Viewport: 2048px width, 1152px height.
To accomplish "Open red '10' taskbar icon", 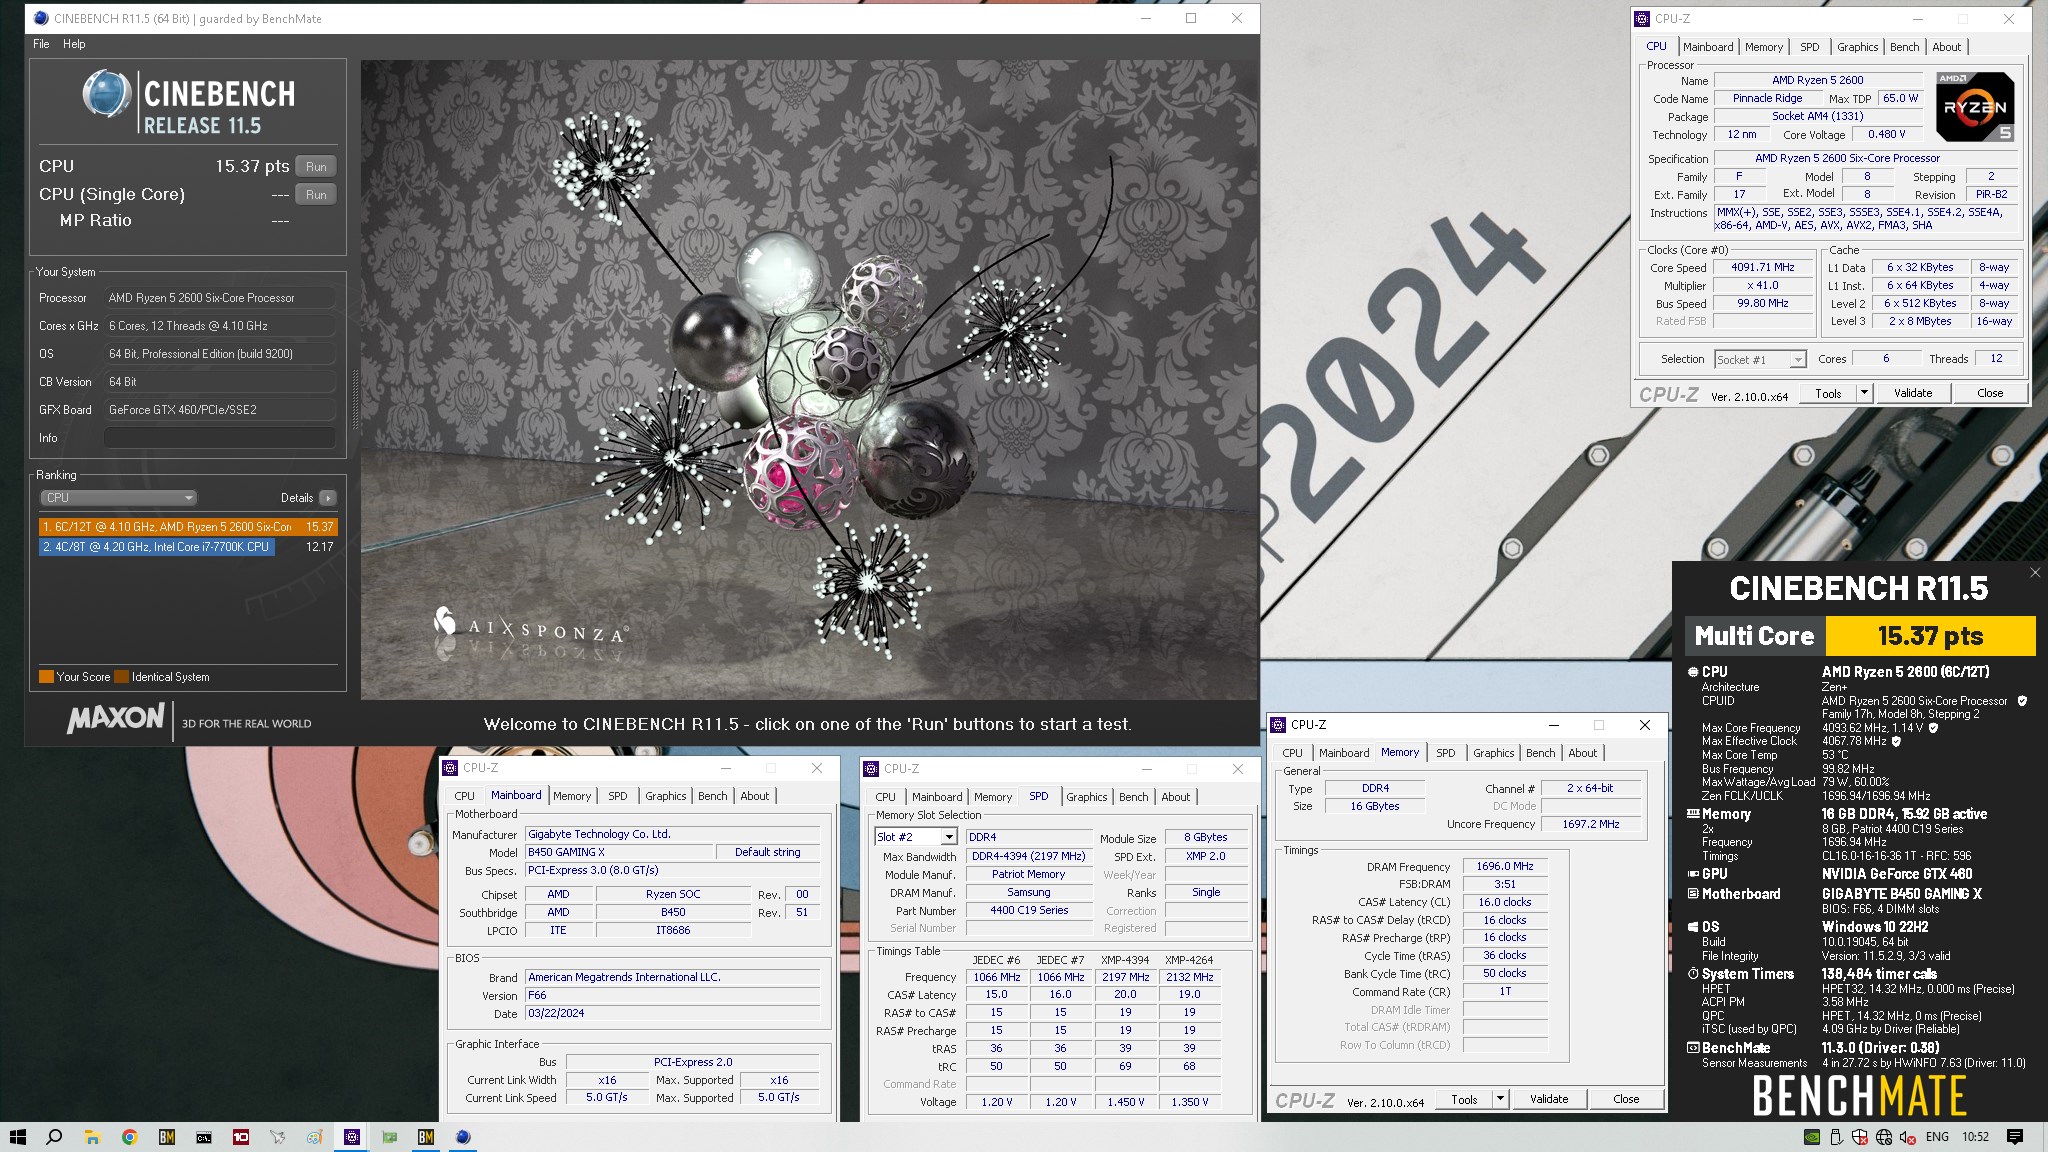I will [241, 1137].
